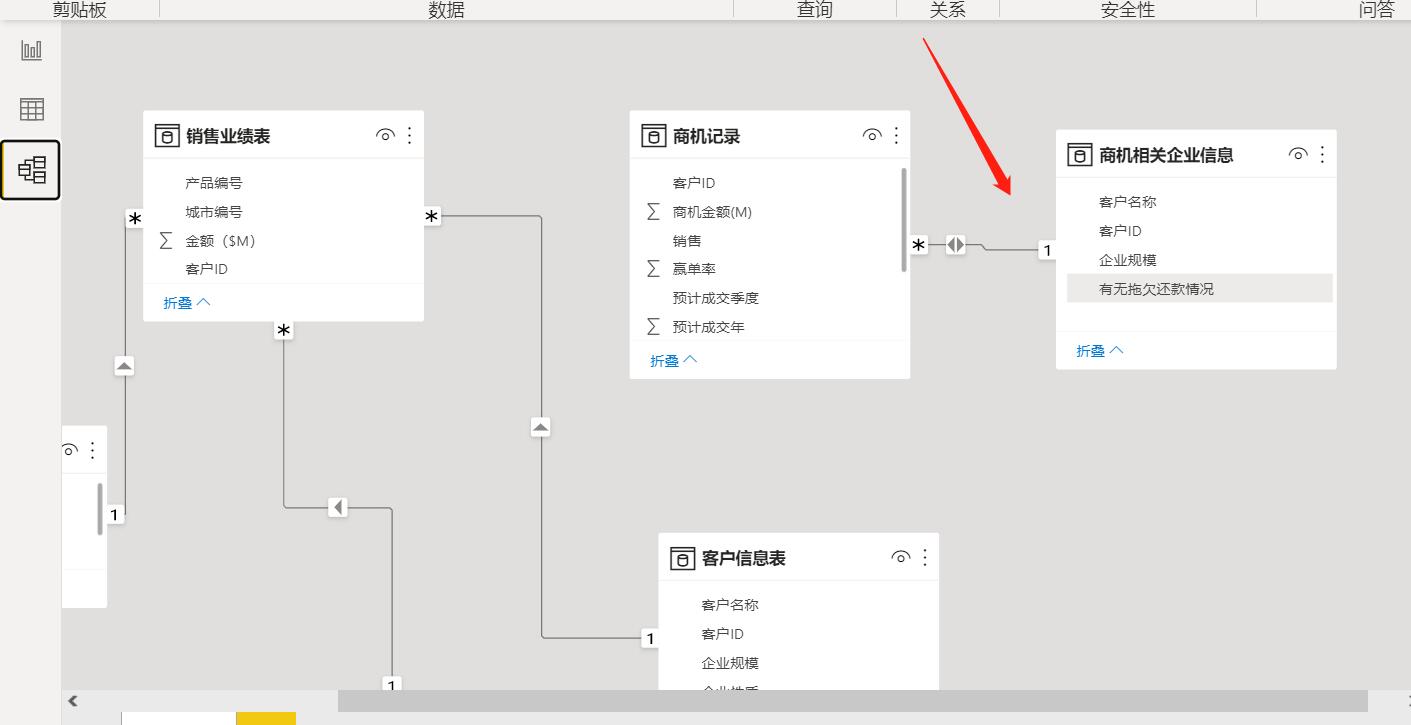1411x725 pixels.
Task: Collapse the 商机相关企业信息 field list
Action: point(1100,351)
